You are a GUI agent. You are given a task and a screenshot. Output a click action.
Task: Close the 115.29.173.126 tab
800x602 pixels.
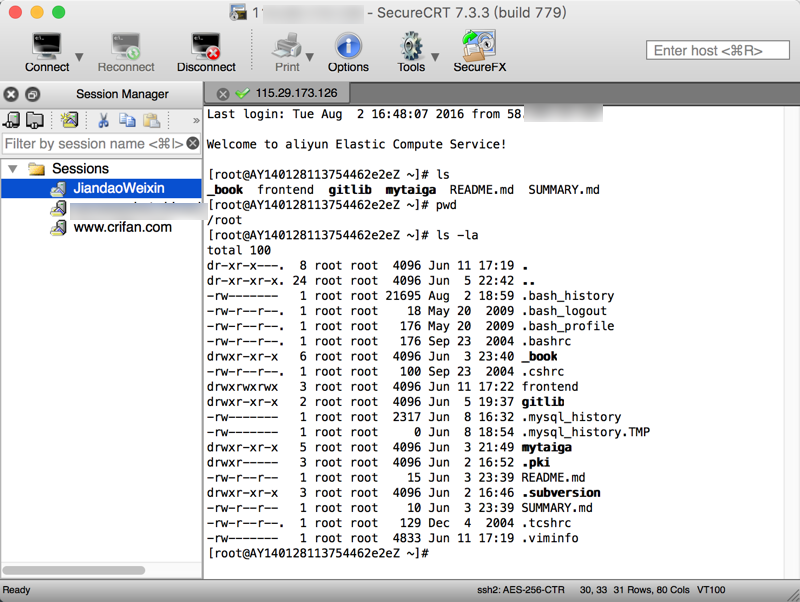point(223,94)
